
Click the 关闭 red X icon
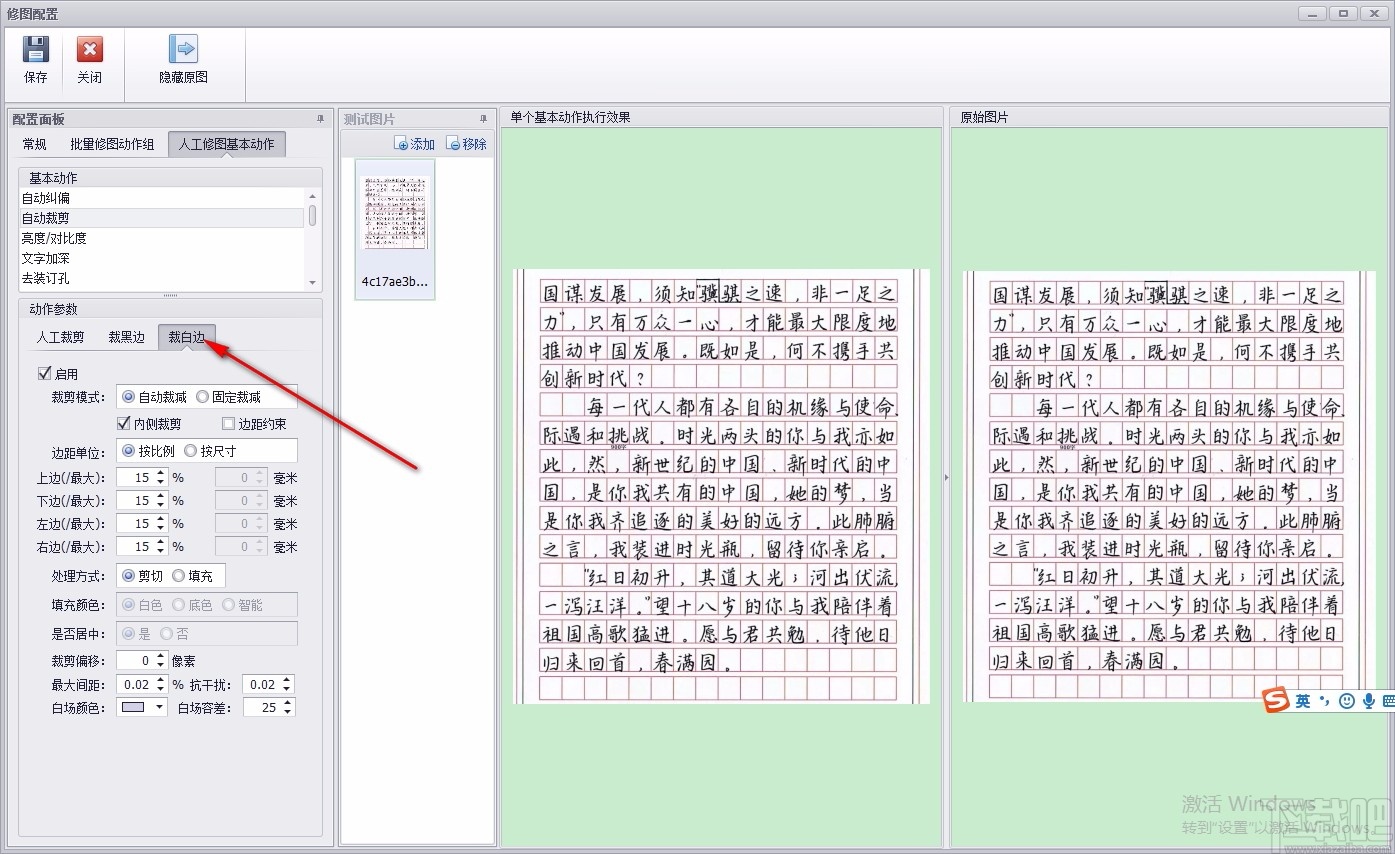90,49
